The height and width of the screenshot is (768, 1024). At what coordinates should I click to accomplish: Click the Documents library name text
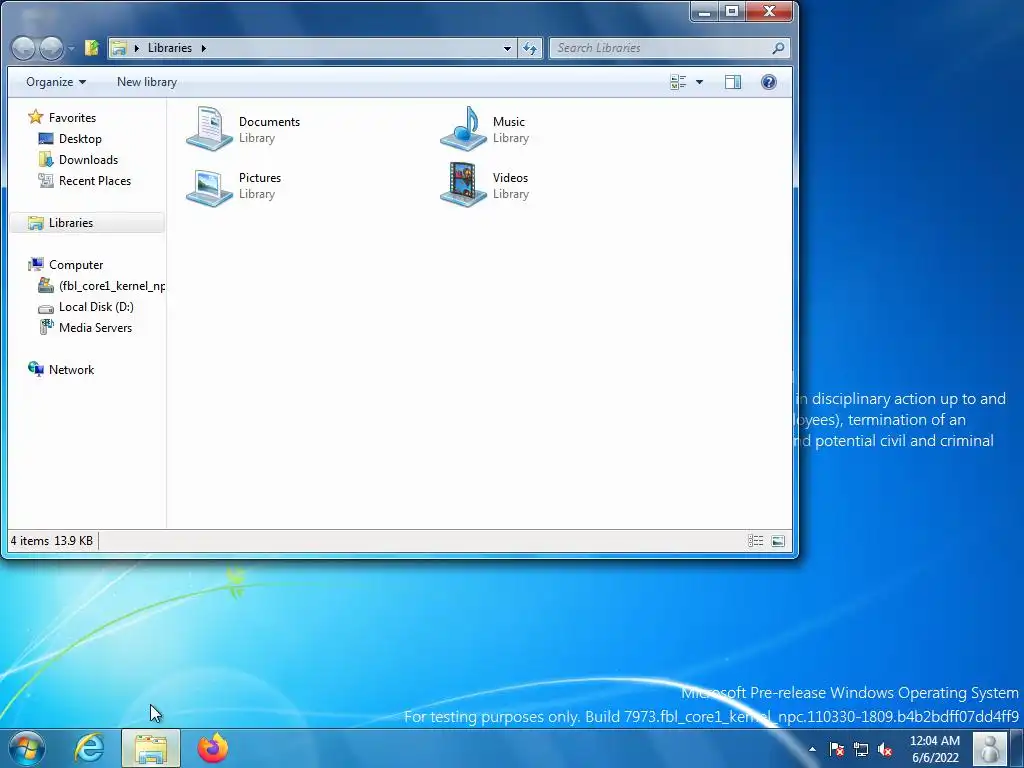(x=269, y=121)
